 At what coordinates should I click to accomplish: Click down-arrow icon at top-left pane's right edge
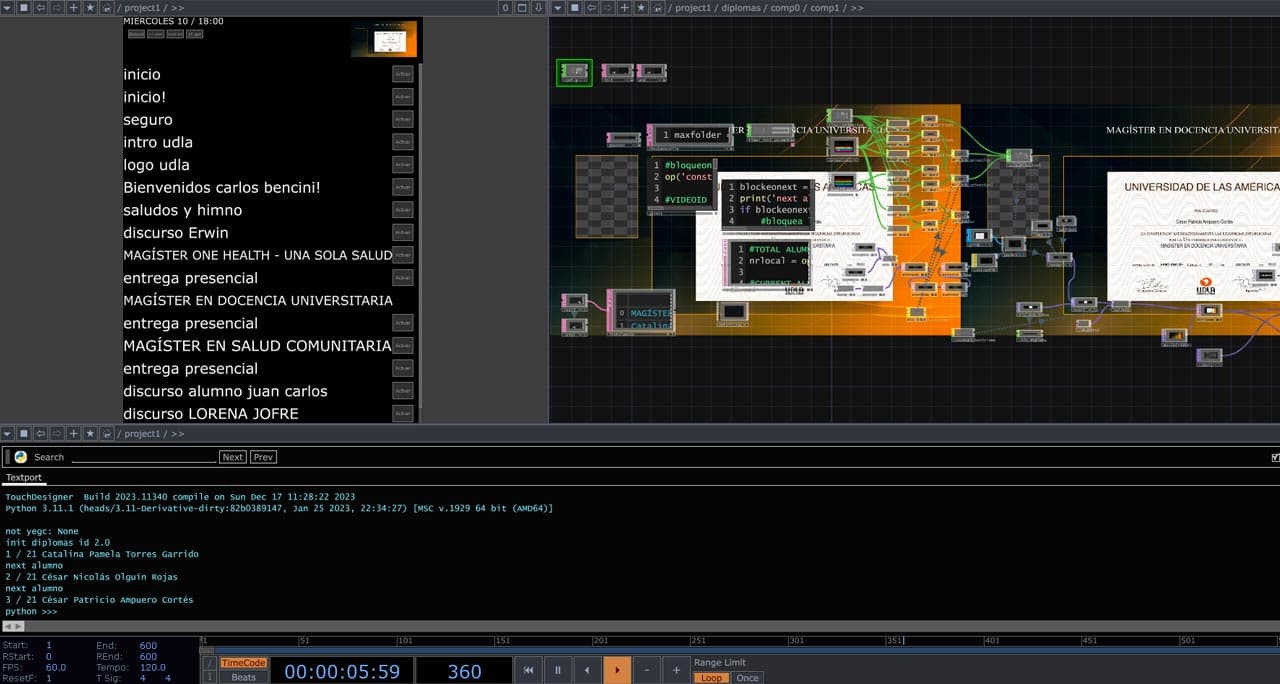point(539,7)
